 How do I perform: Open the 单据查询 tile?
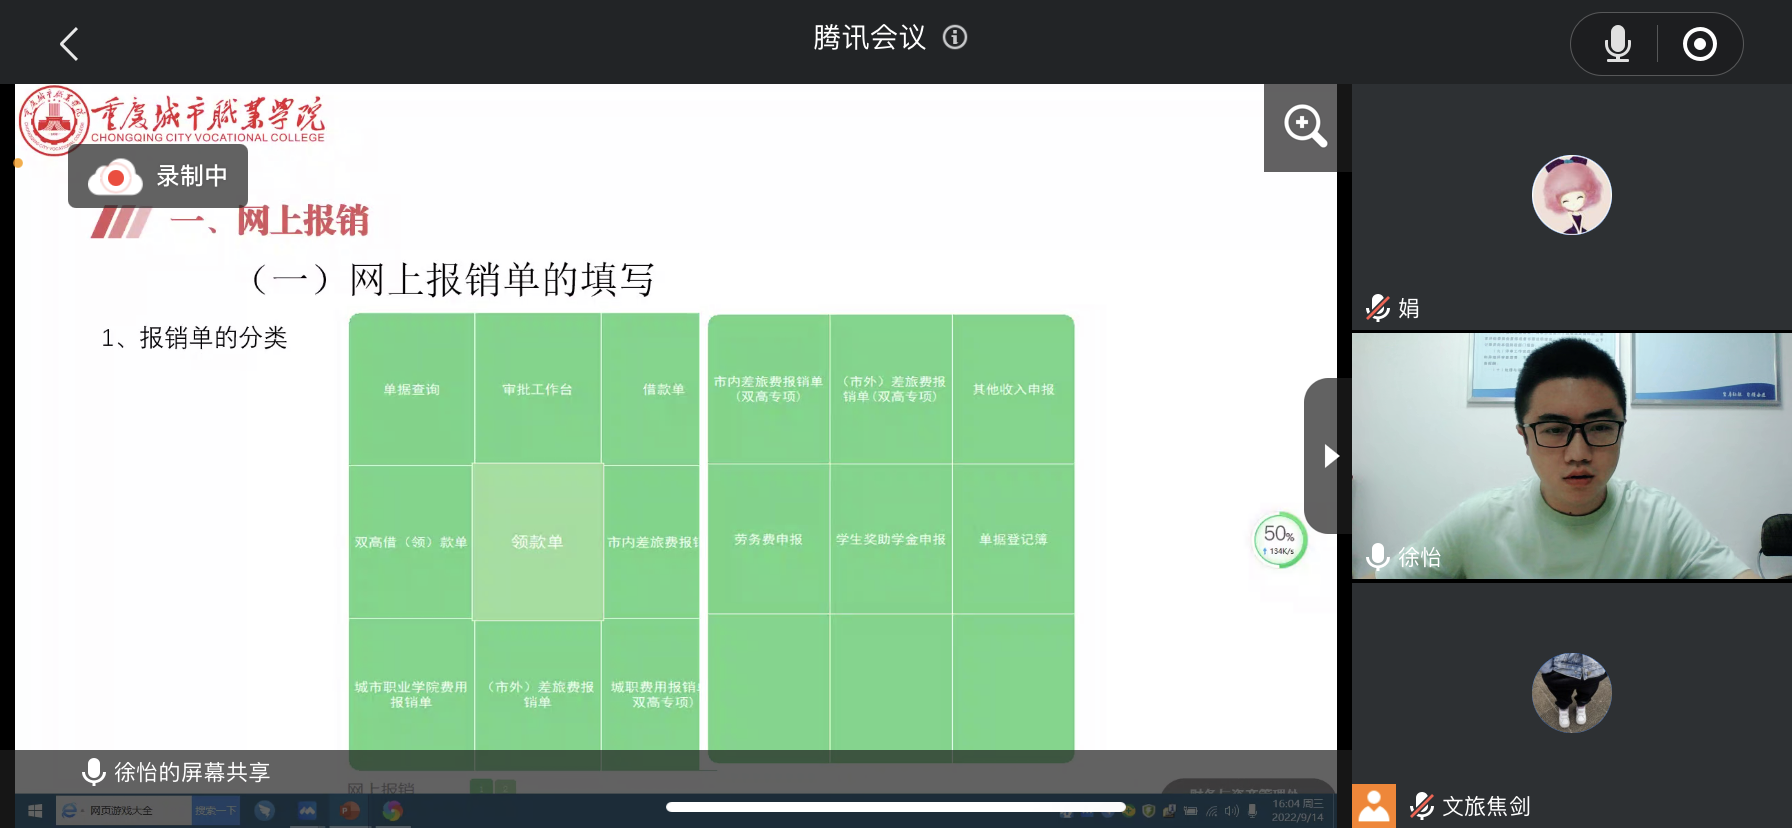(411, 390)
